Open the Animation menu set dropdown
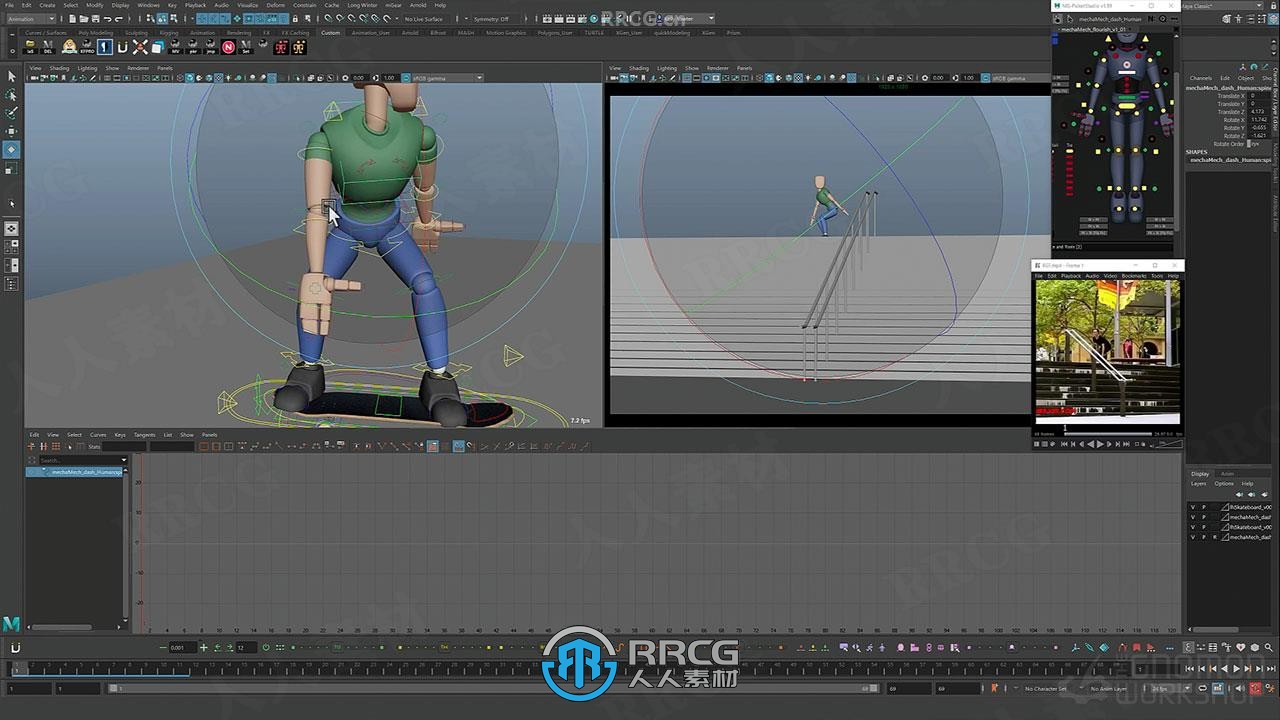Screen dimensions: 1280x720 (x=33, y=18)
